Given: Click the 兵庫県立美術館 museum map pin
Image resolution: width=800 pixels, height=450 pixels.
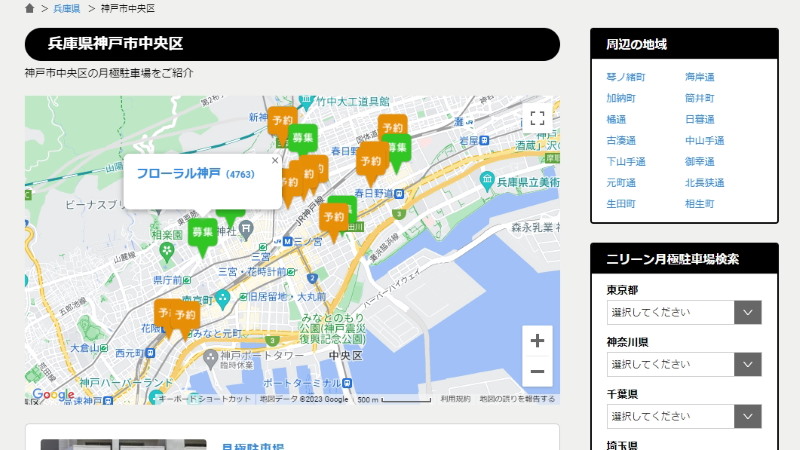Looking at the screenshot, I should click(x=487, y=180).
